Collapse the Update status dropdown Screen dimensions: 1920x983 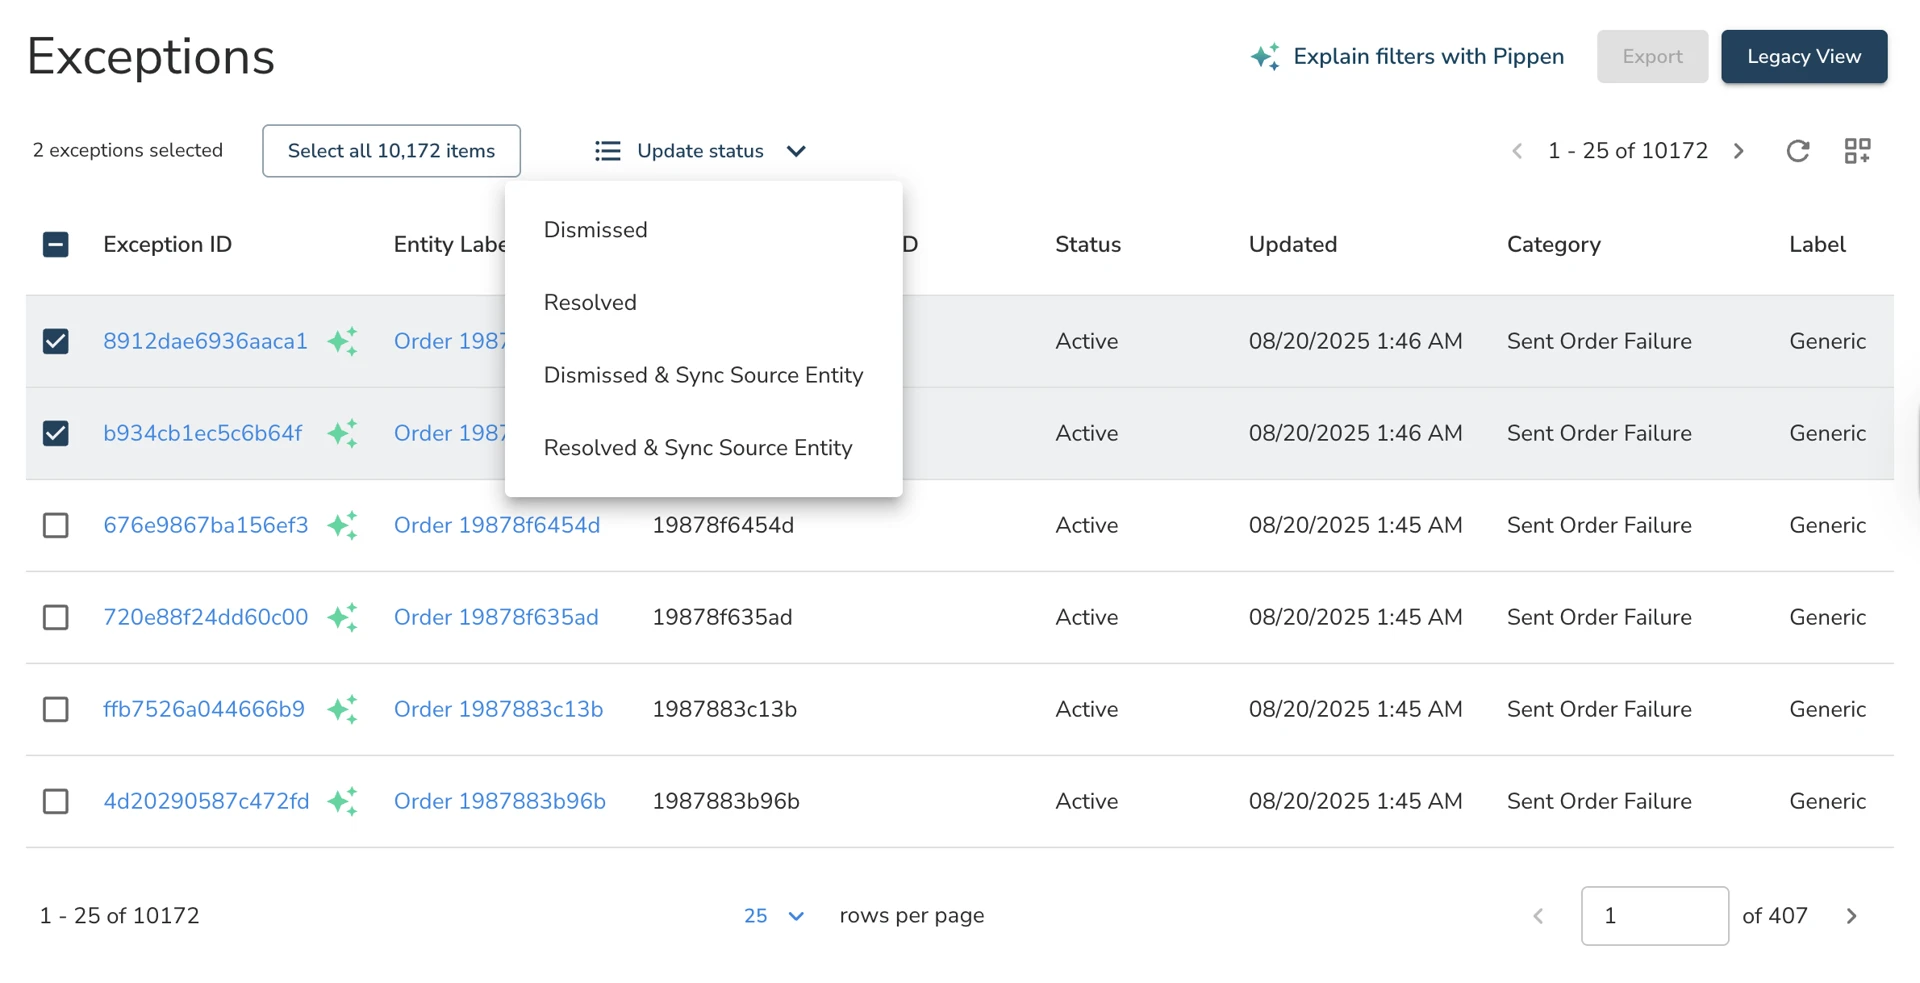[x=796, y=151]
